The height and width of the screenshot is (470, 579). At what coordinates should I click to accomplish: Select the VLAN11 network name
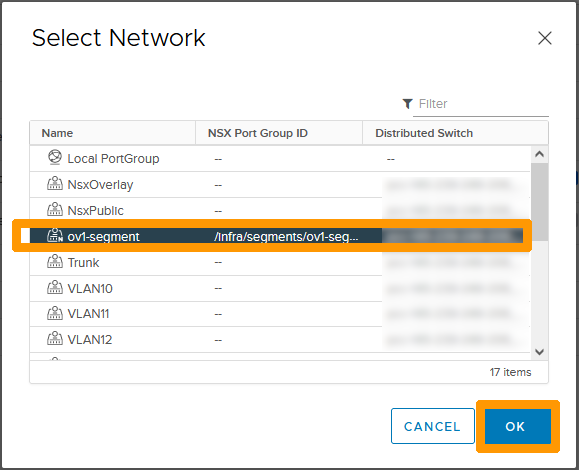(x=89, y=314)
